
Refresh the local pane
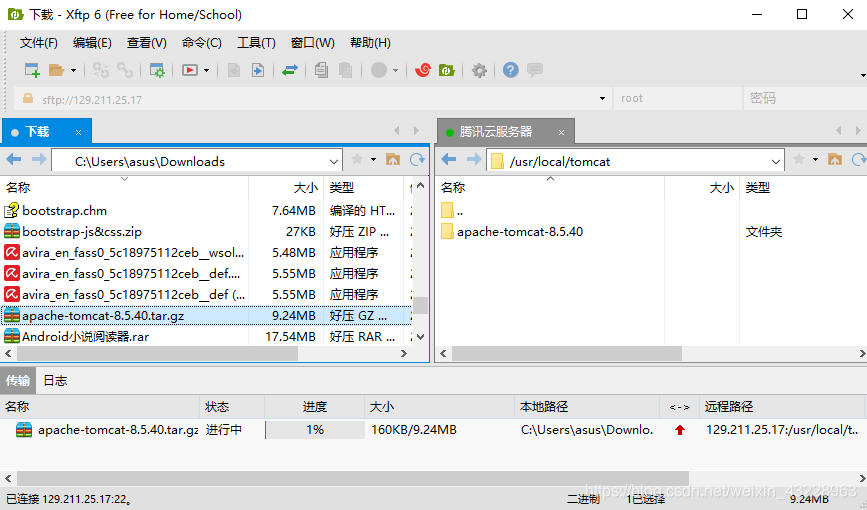(x=417, y=160)
